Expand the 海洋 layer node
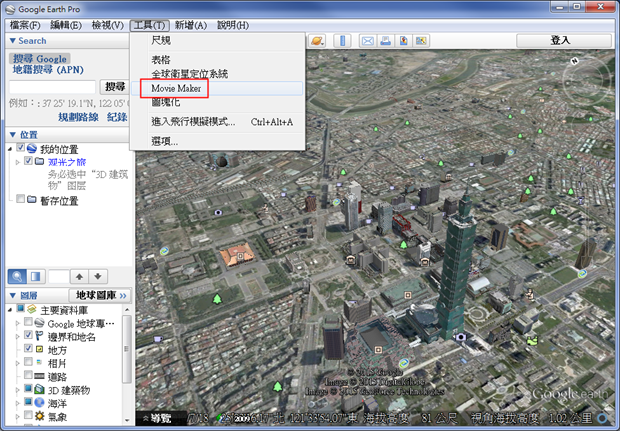 coord(17,403)
